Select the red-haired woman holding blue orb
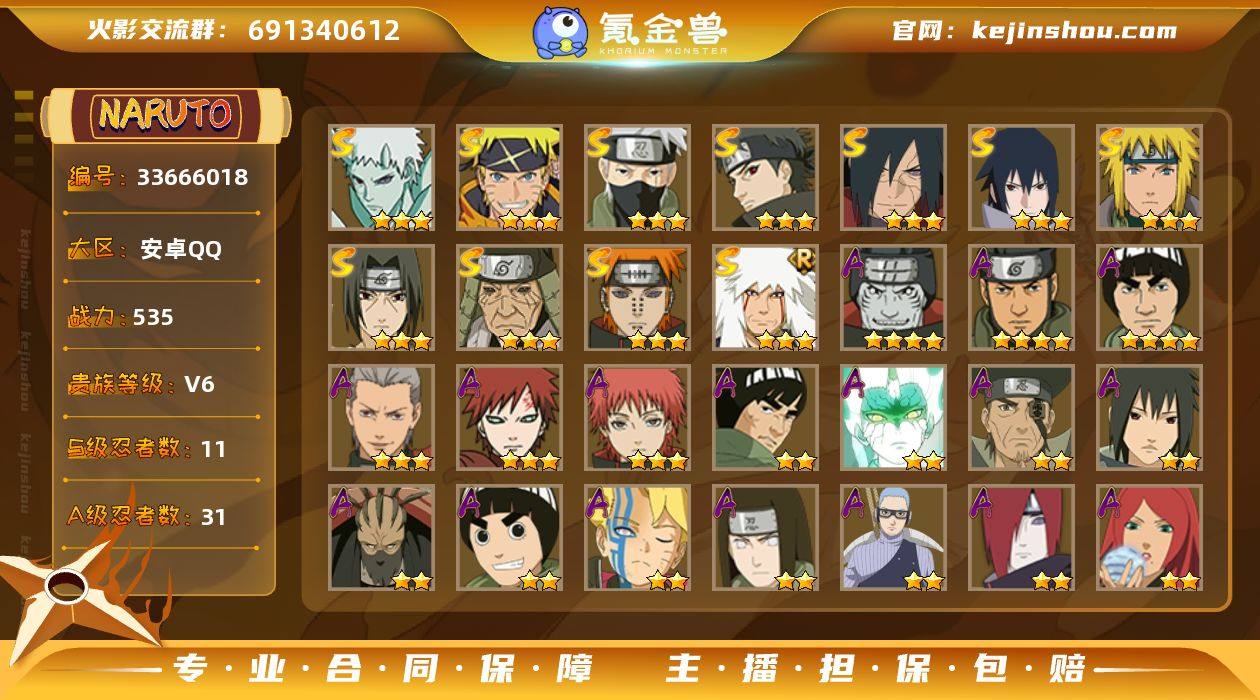The image size is (1260, 700). [x=1149, y=538]
